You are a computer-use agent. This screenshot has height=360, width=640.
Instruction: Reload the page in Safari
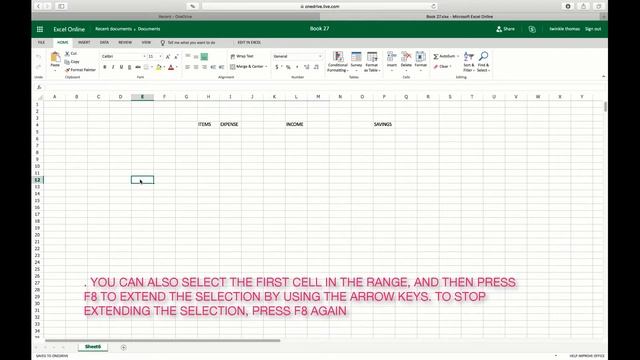coord(433,6)
